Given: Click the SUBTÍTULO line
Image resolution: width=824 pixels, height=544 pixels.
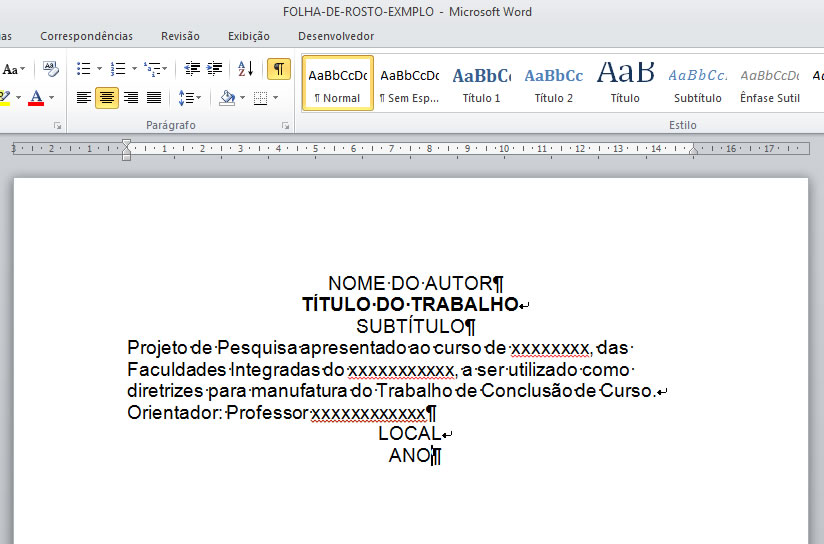Looking at the screenshot, I should tap(416, 326).
